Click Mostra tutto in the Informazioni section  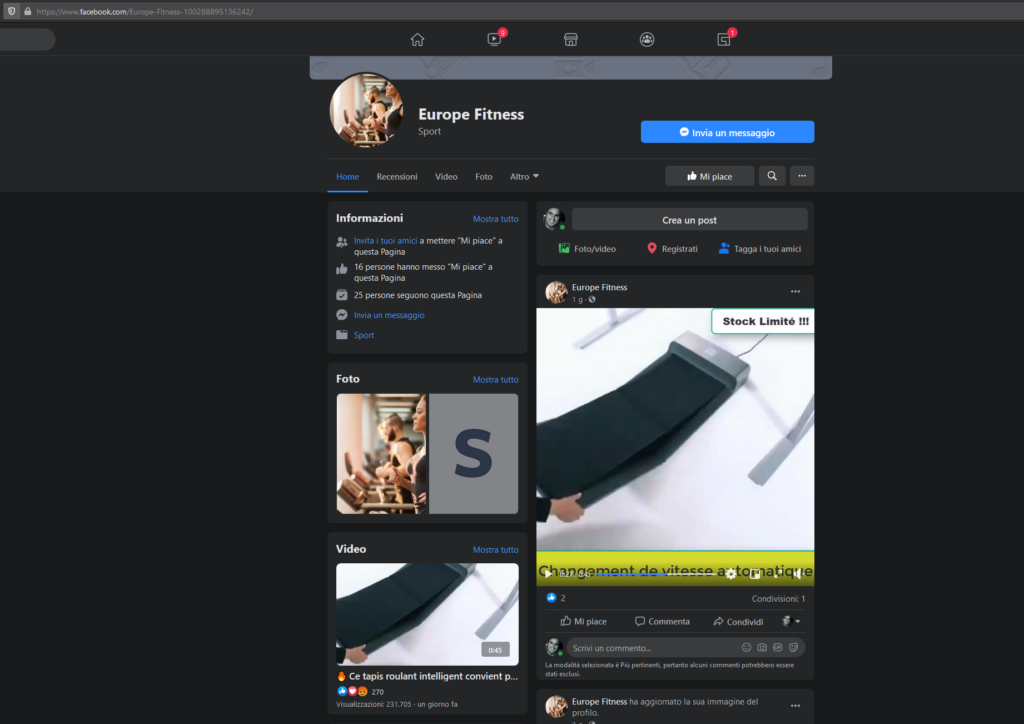(x=495, y=219)
